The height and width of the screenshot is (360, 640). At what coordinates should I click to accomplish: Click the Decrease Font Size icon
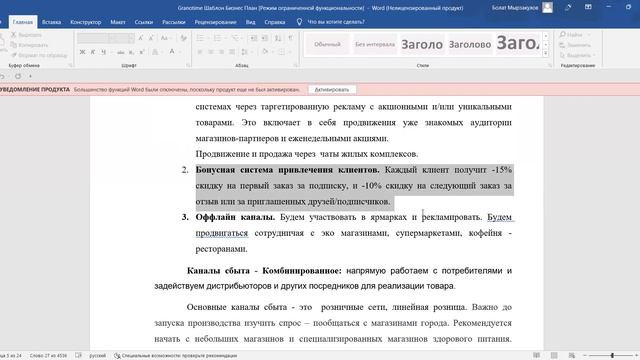point(151,38)
